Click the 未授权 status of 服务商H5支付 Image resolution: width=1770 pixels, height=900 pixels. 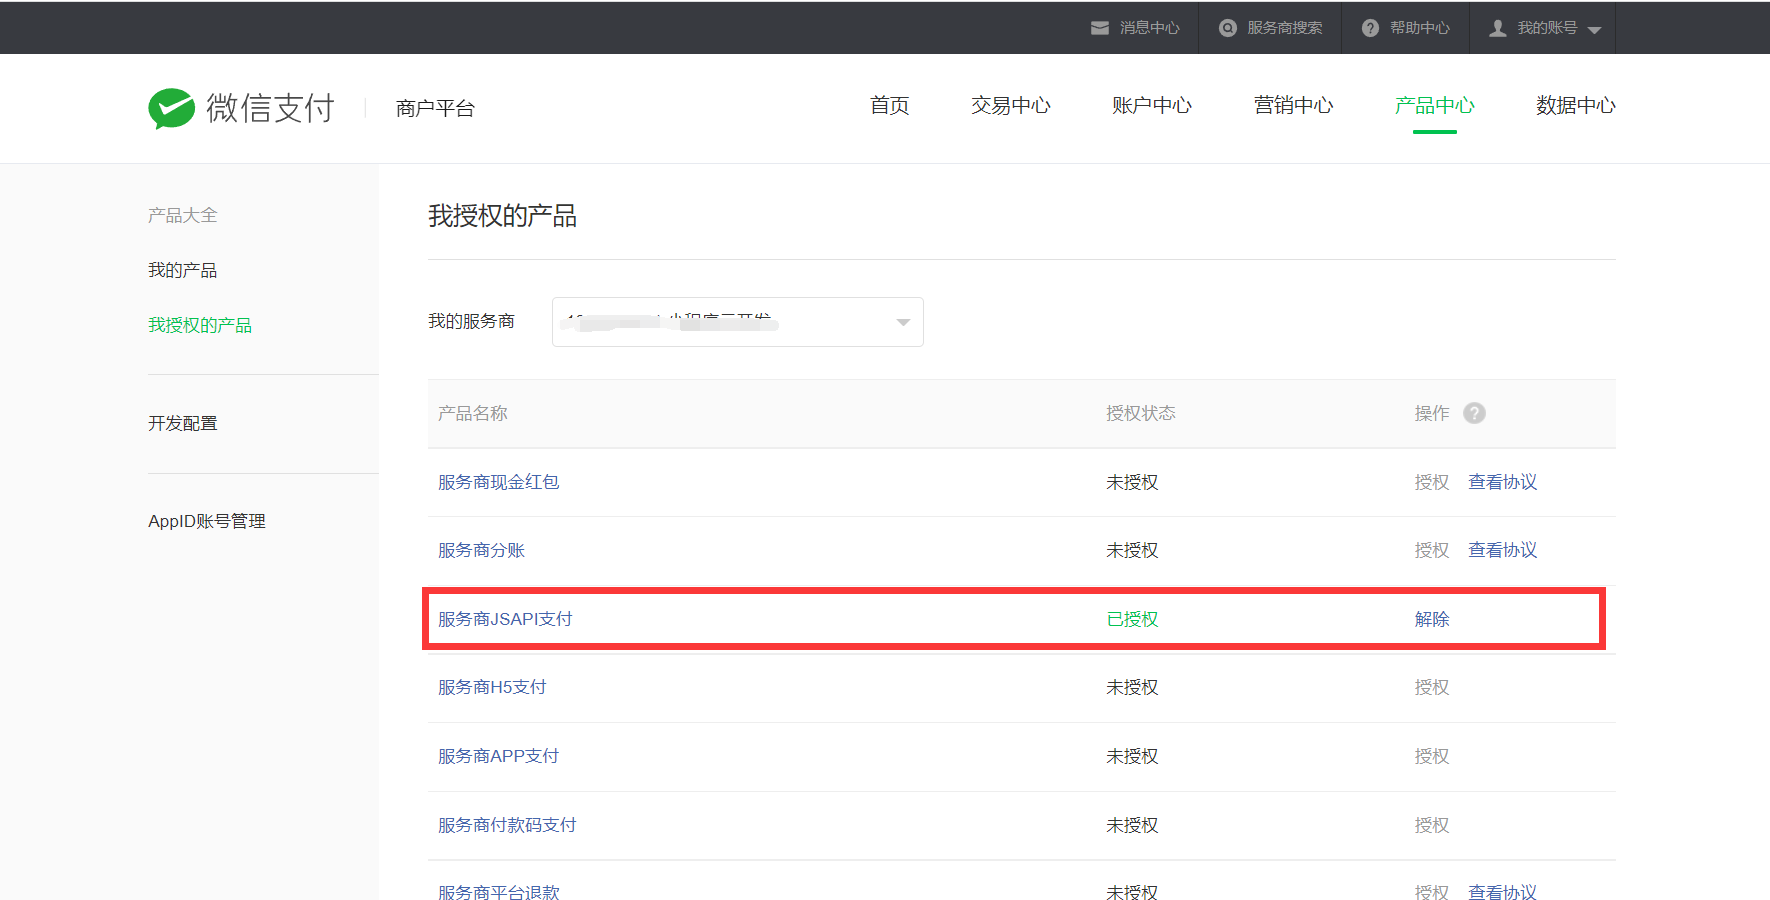1132,687
